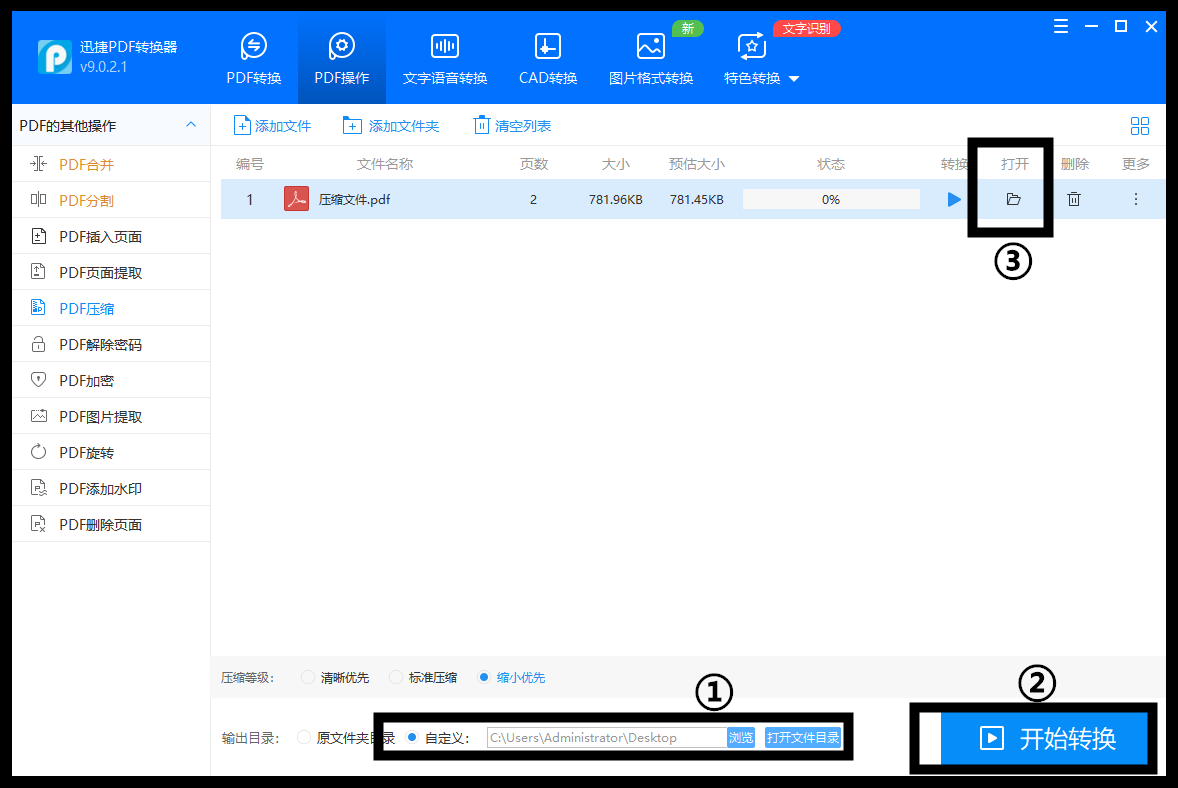Image resolution: width=1178 pixels, height=788 pixels.
Task: Click 浏览 browse button
Action: [x=741, y=738]
